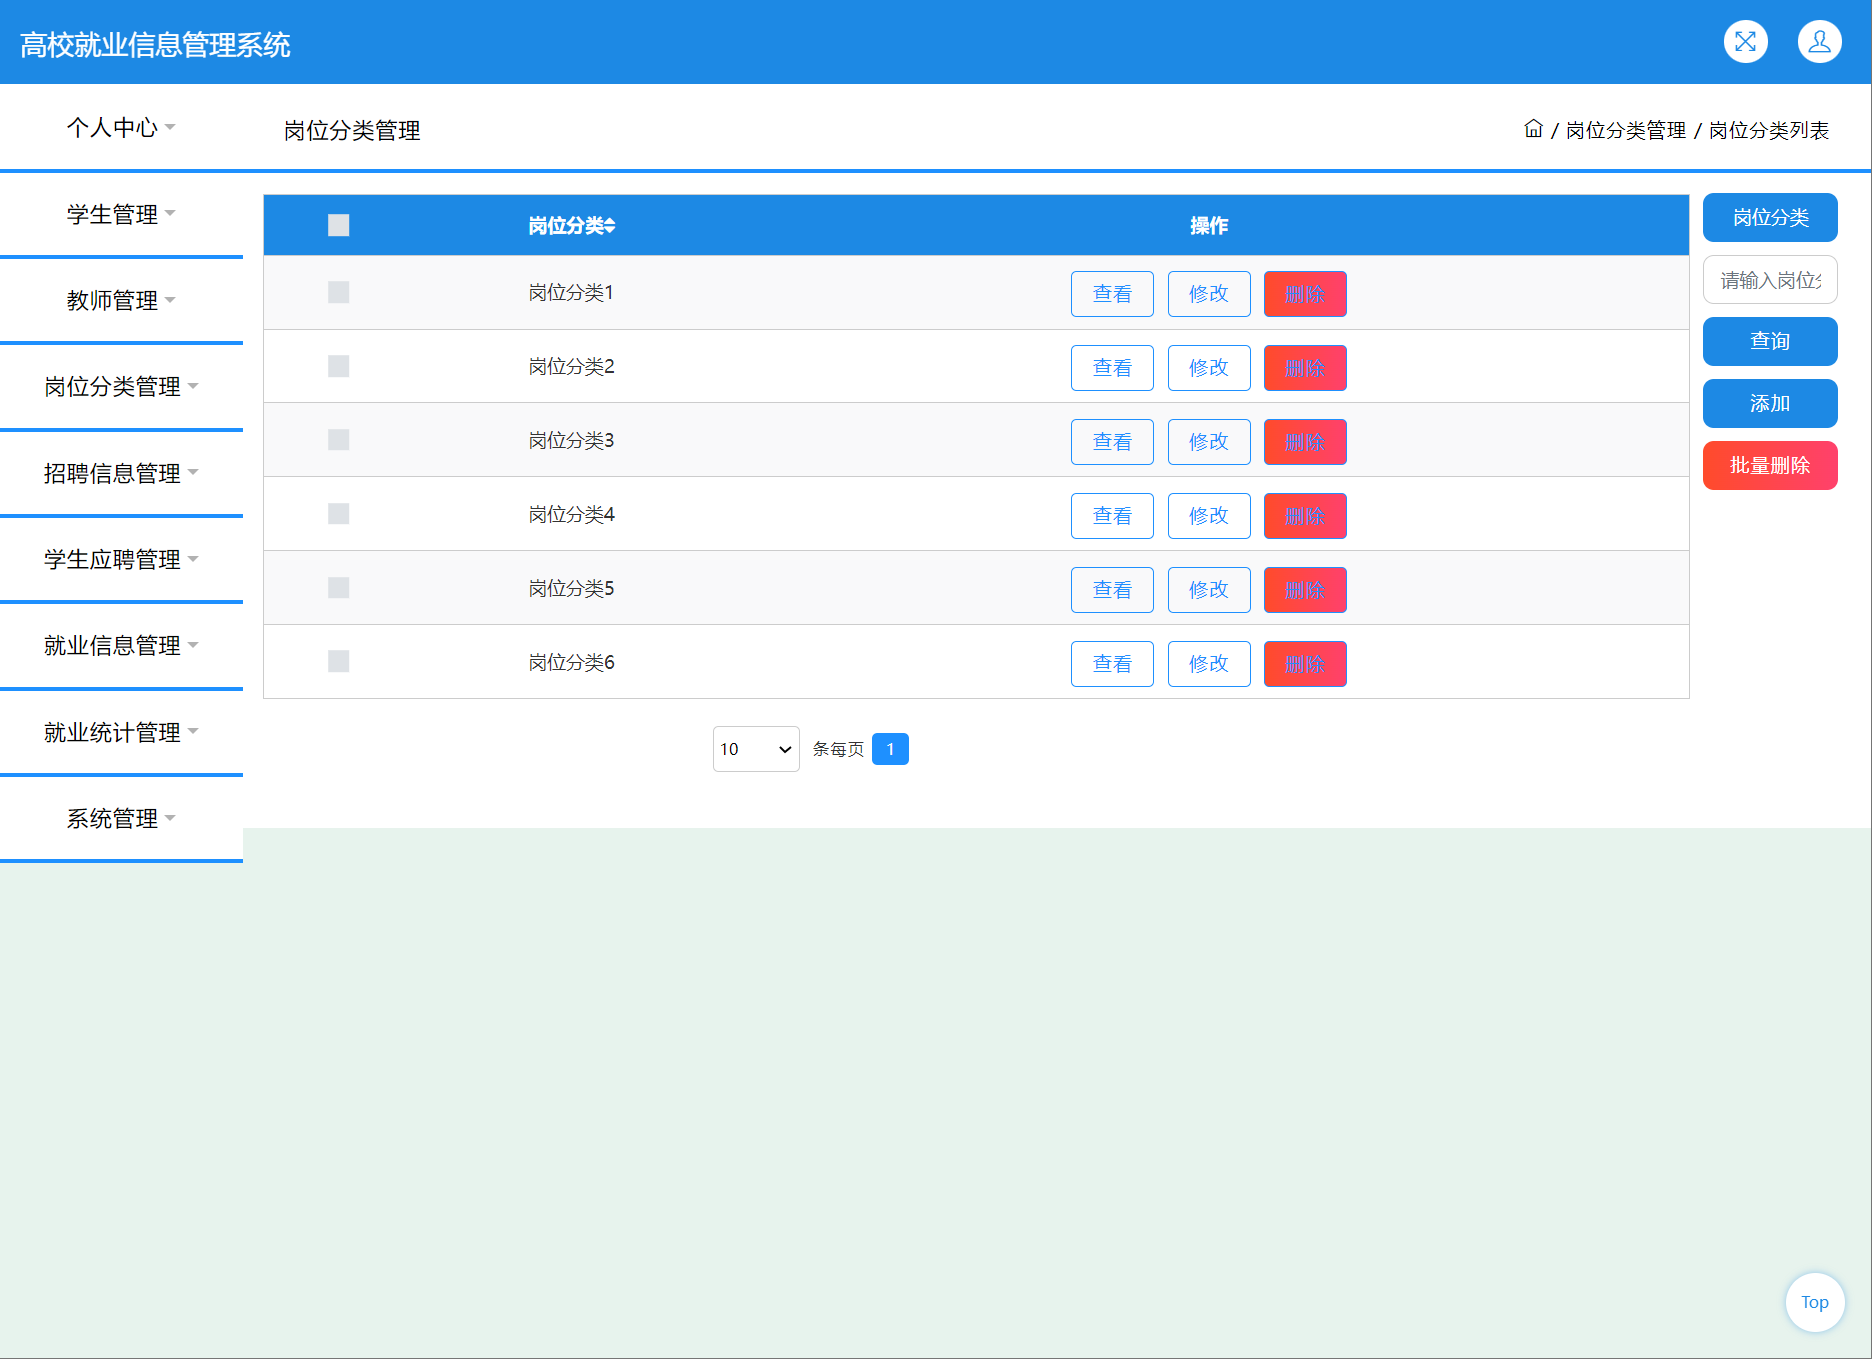Screen dimensions: 1872x1359
Task: Click the red 批量删除 button
Action: pyautogui.click(x=1770, y=465)
